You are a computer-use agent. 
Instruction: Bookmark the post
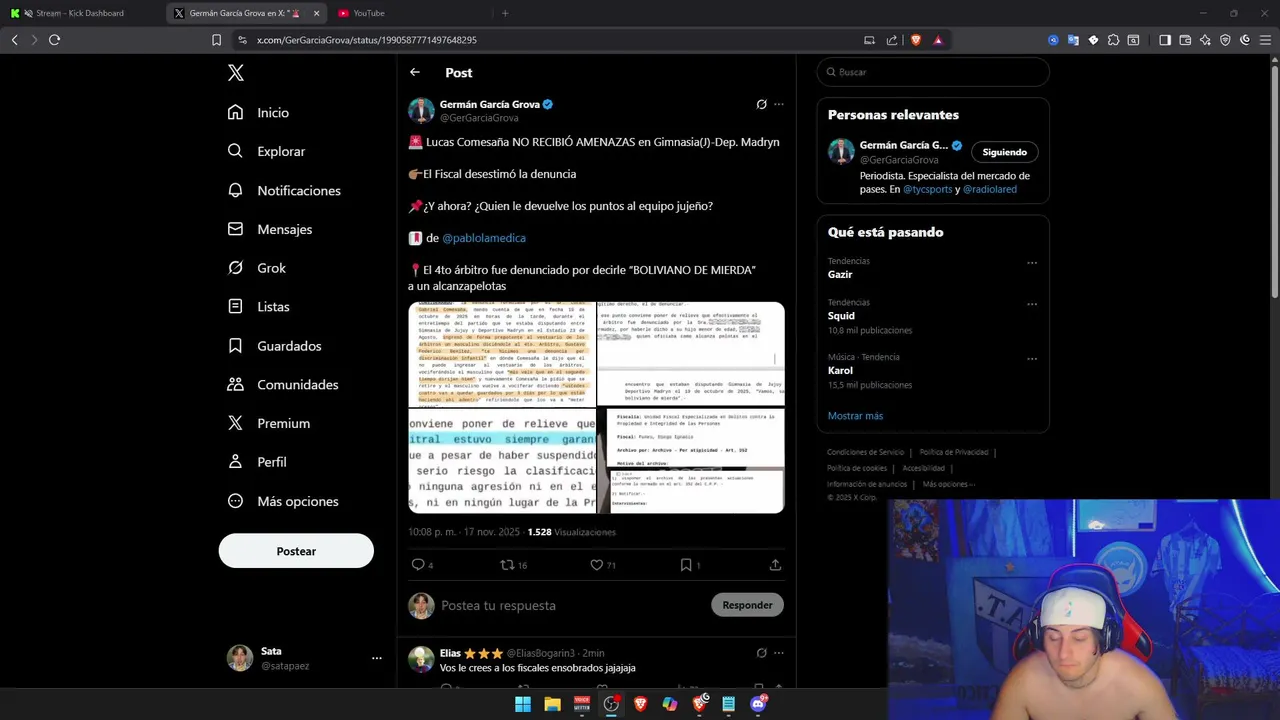(689, 565)
